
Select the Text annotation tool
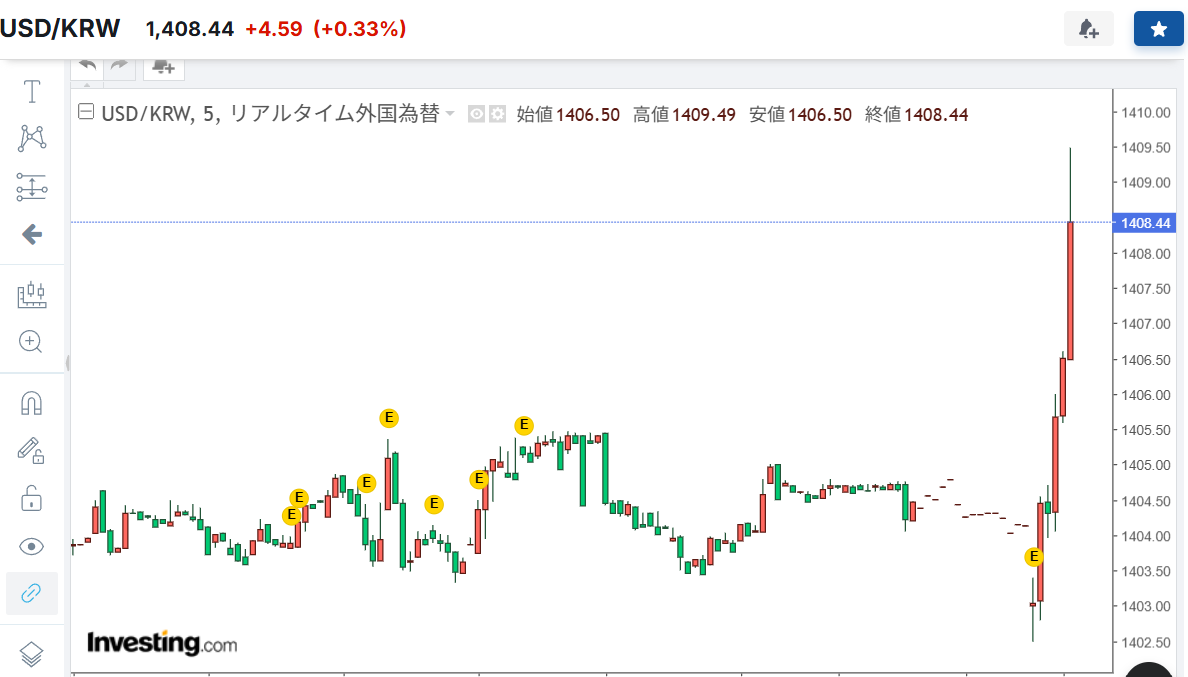(32, 92)
